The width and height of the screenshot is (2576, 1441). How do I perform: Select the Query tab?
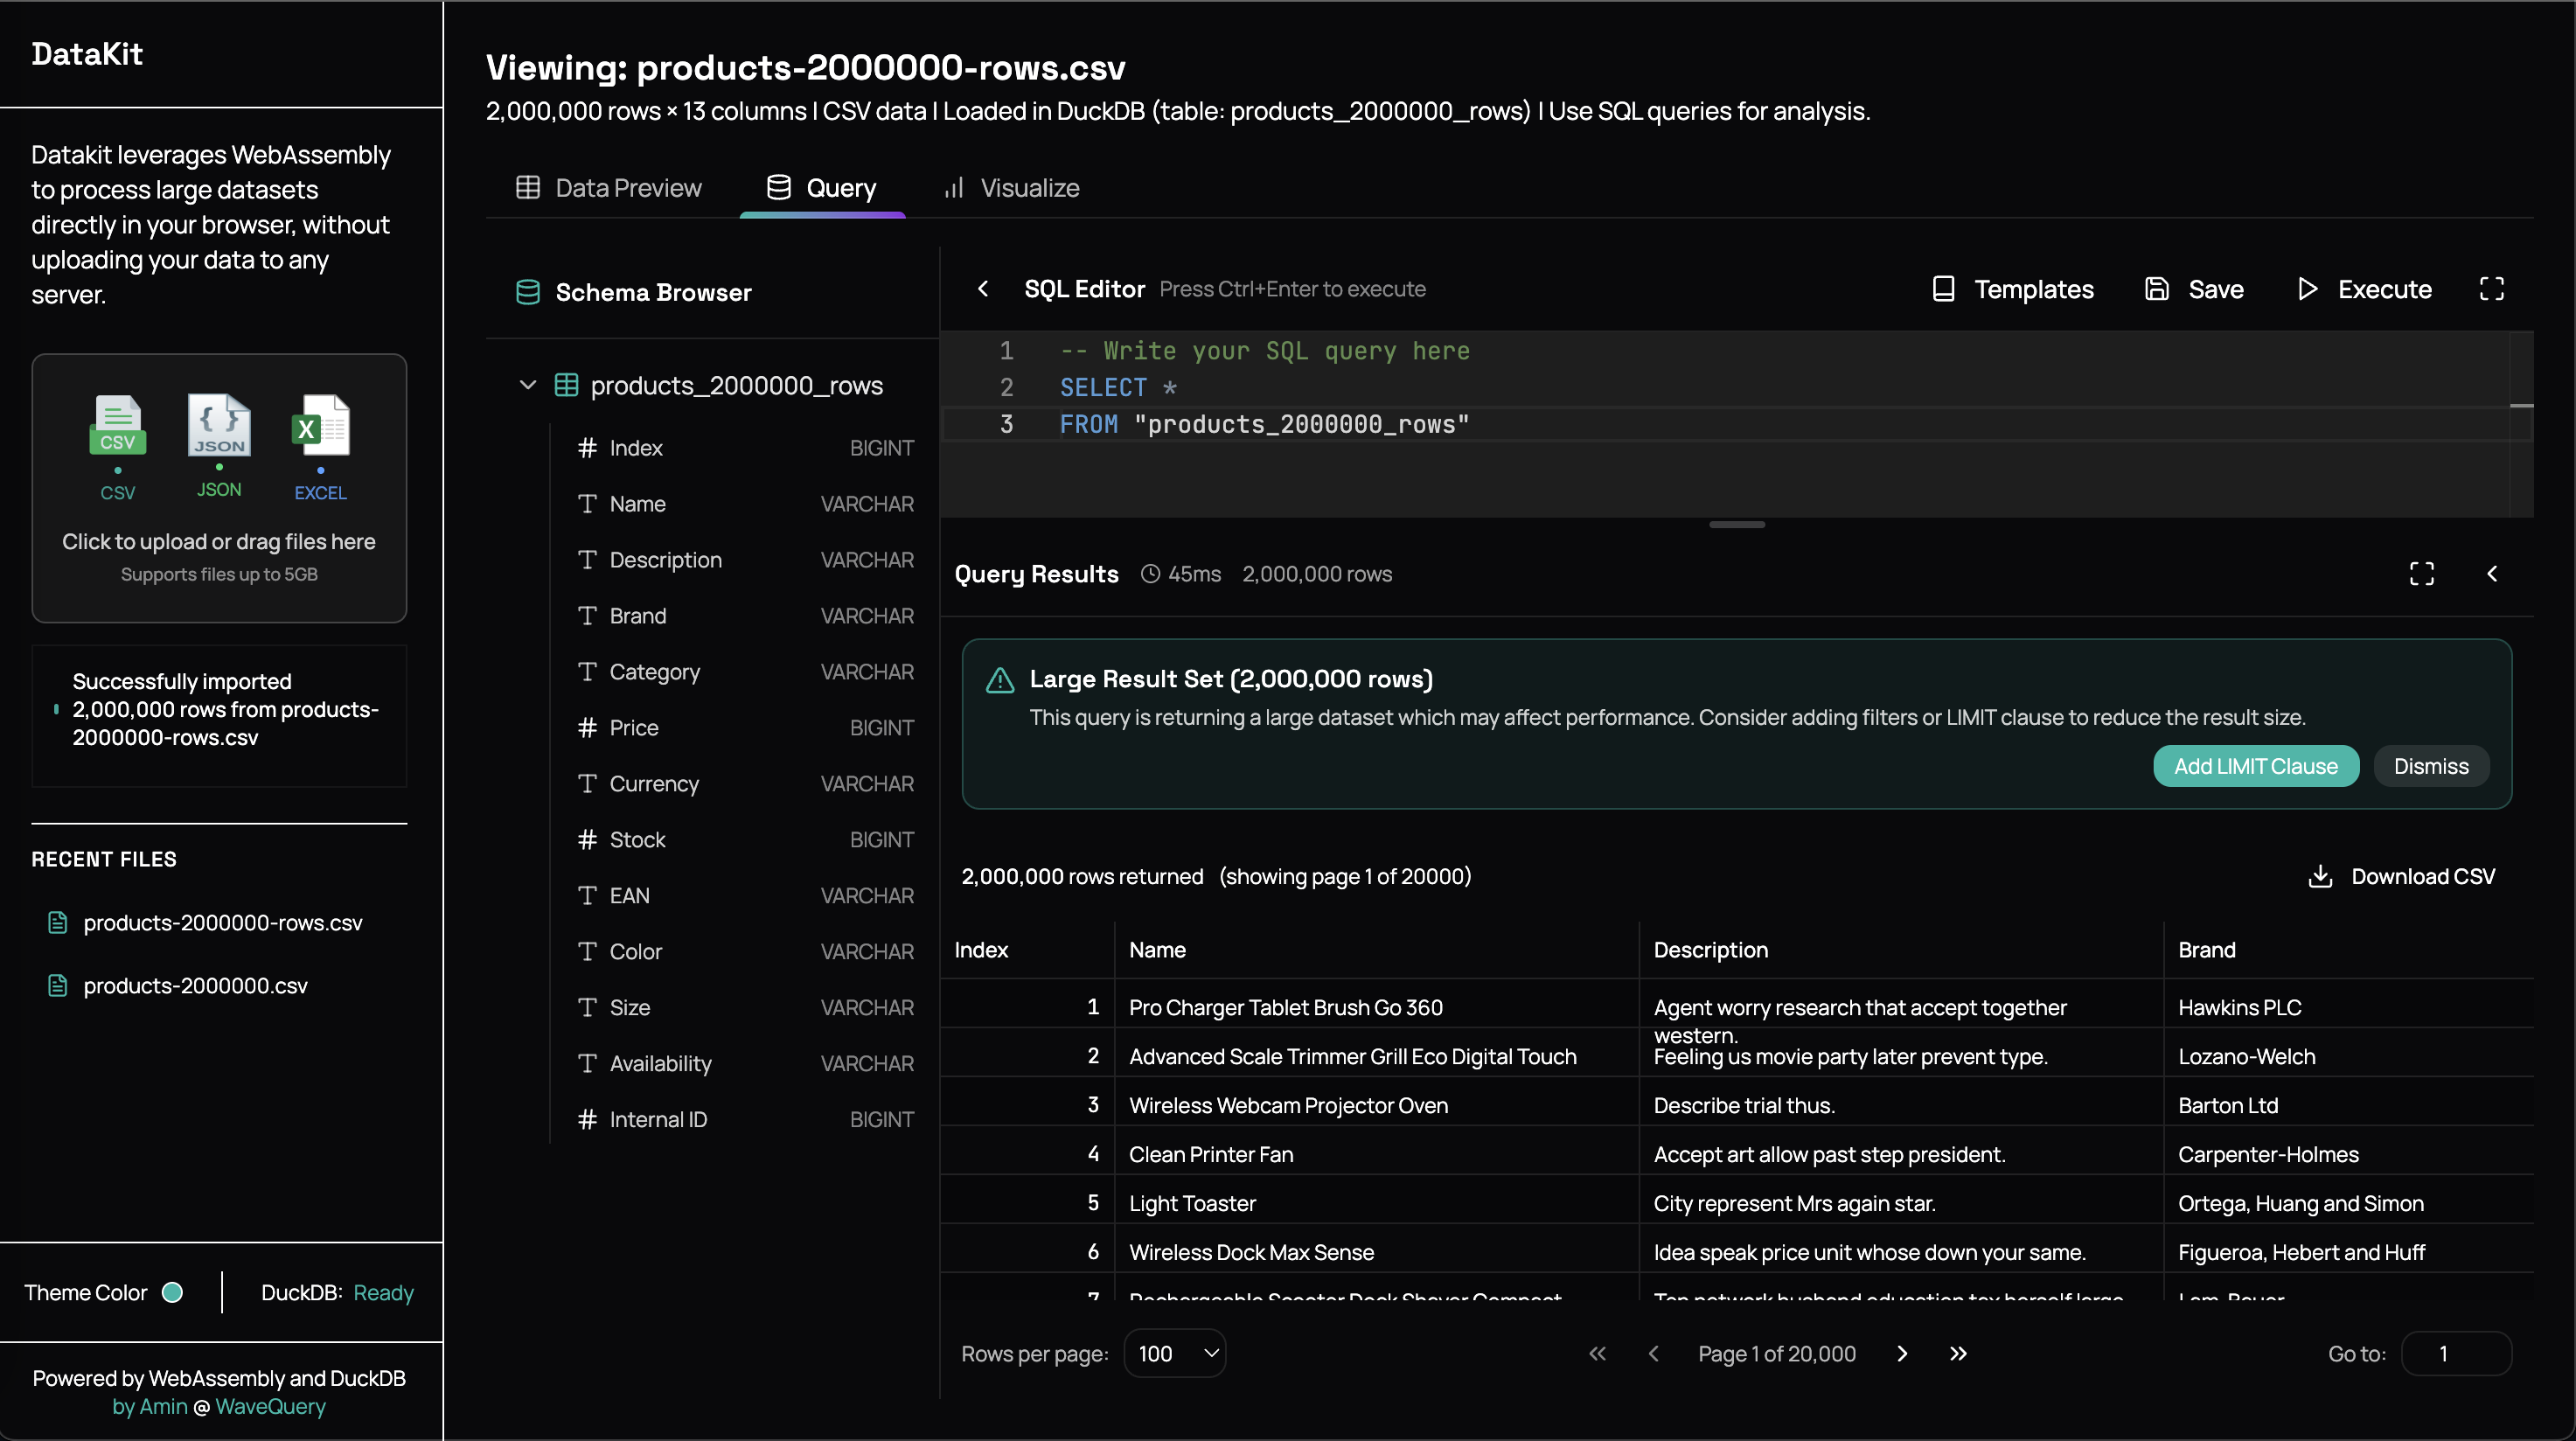[x=822, y=188]
